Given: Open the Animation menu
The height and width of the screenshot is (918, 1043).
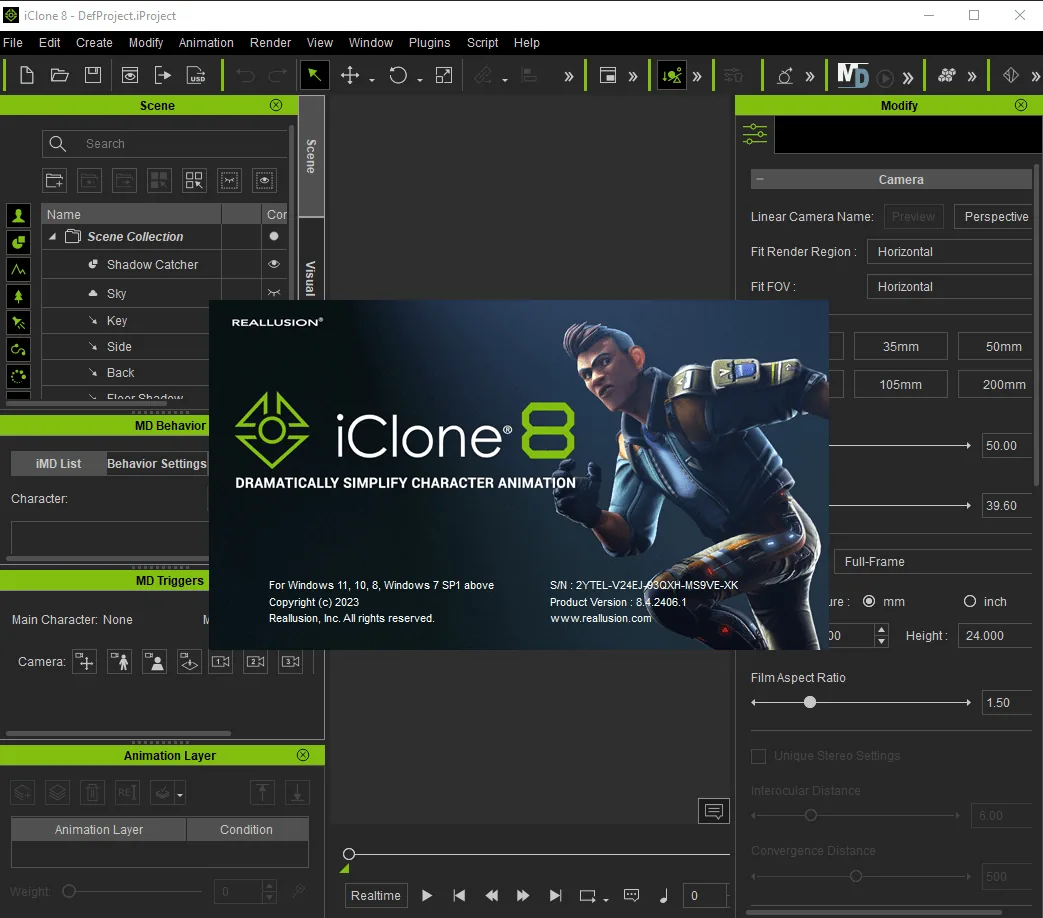Looking at the screenshot, I should (206, 43).
